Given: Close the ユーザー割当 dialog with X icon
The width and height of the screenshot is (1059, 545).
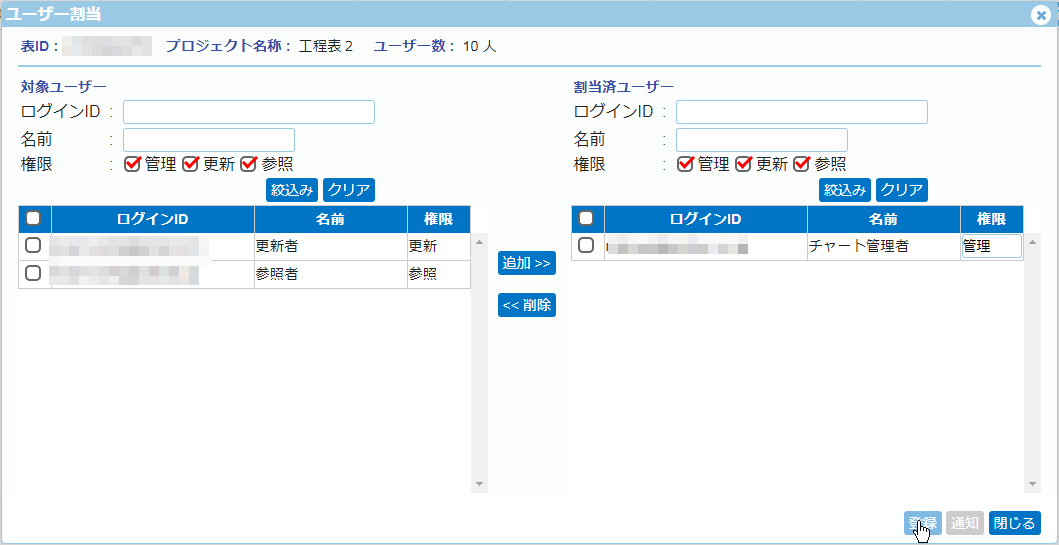Looking at the screenshot, I should coord(1041,15).
